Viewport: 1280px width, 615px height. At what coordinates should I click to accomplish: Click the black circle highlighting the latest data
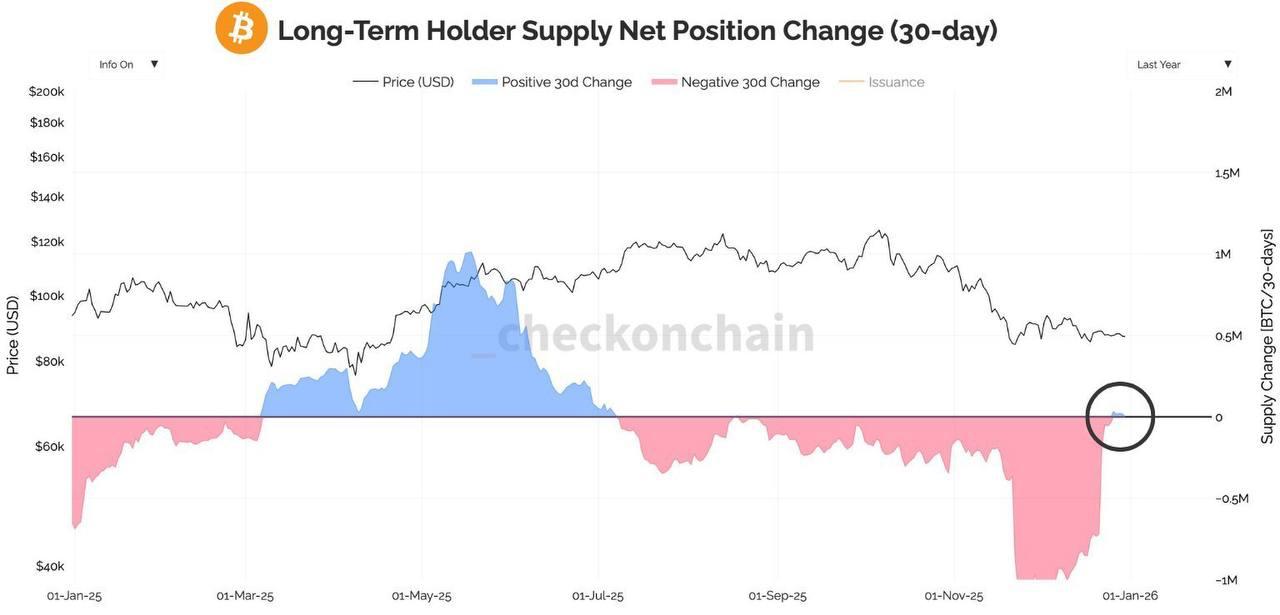pyautogui.click(x=1120, y=416)
